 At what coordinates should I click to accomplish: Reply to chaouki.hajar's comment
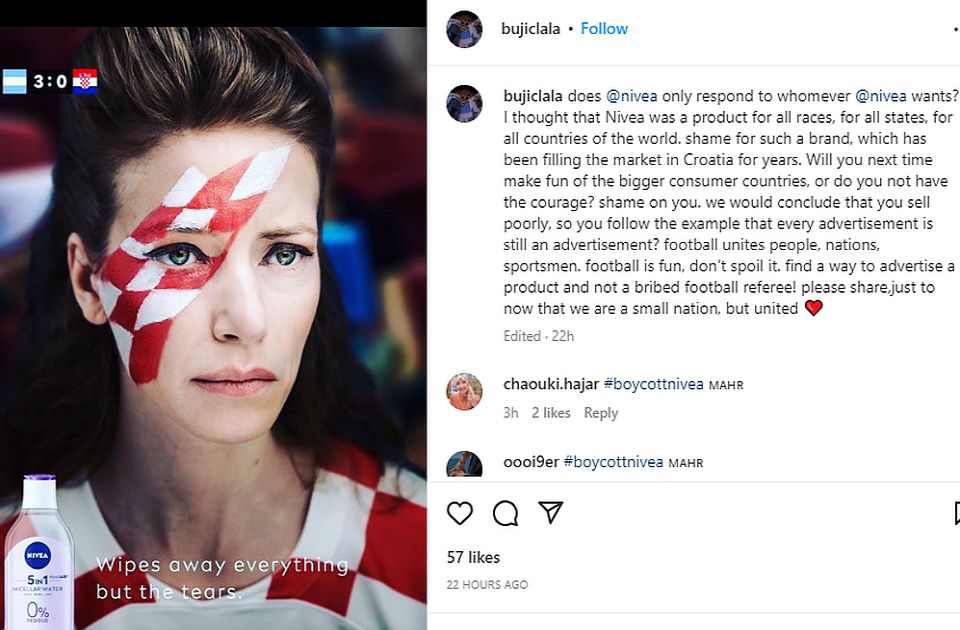coord(601,413)
